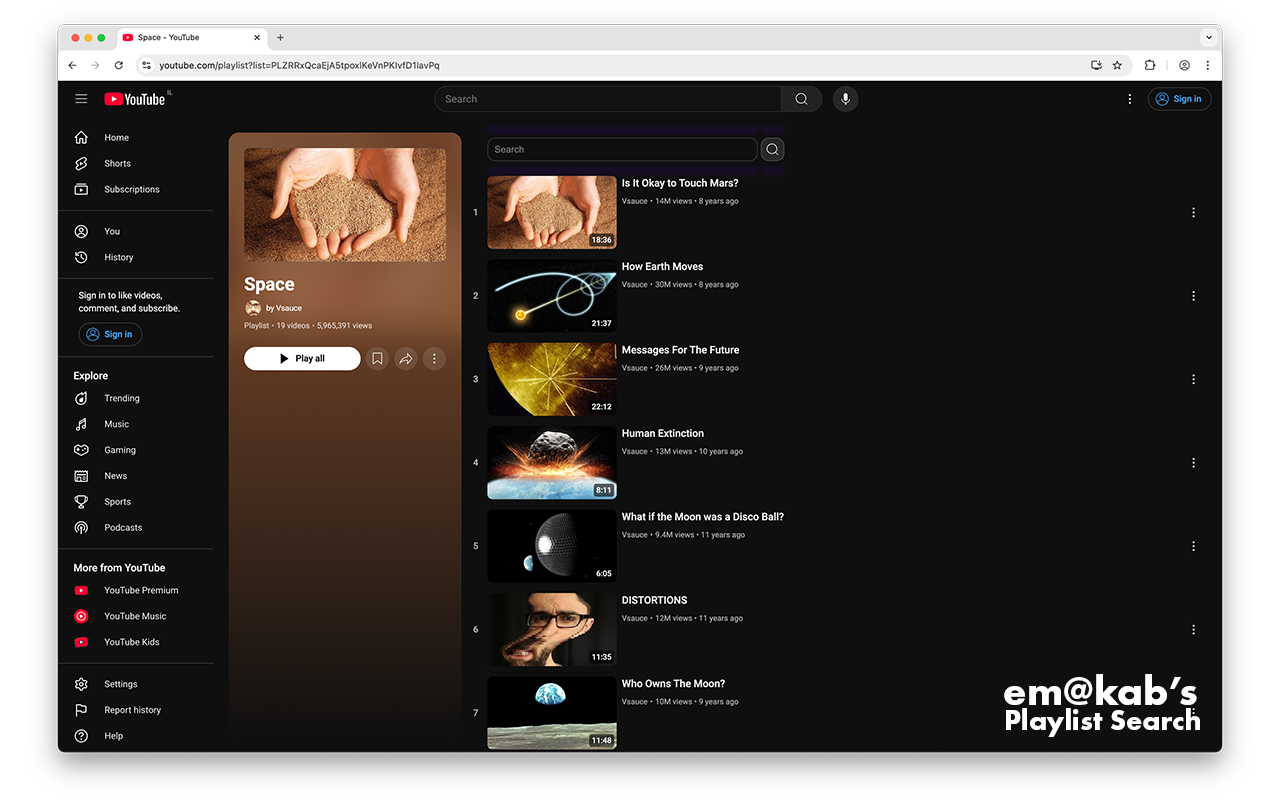Click the header Sign in button

coord(1179,99)
